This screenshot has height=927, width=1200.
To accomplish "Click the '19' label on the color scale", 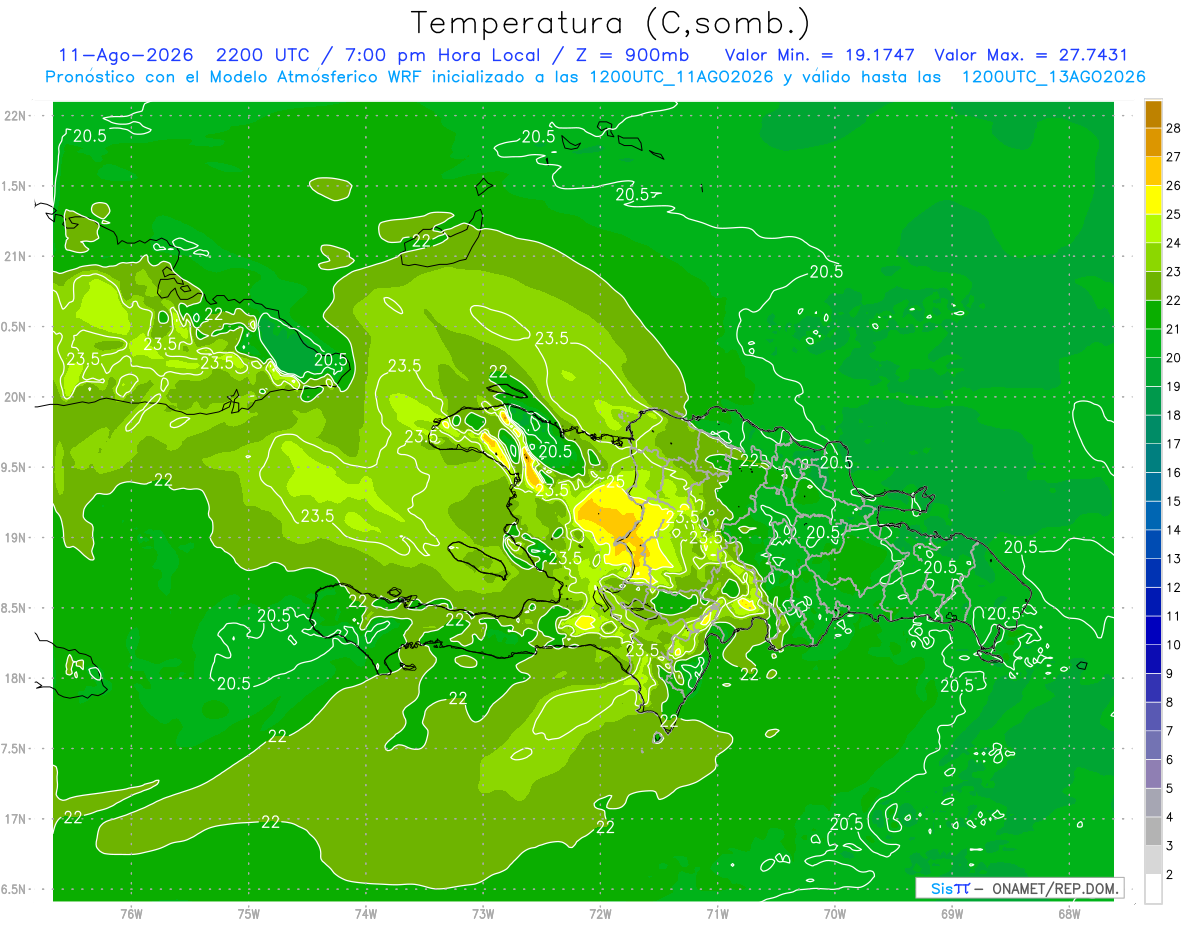I will pyautogui.click(x=1173, y=386).
